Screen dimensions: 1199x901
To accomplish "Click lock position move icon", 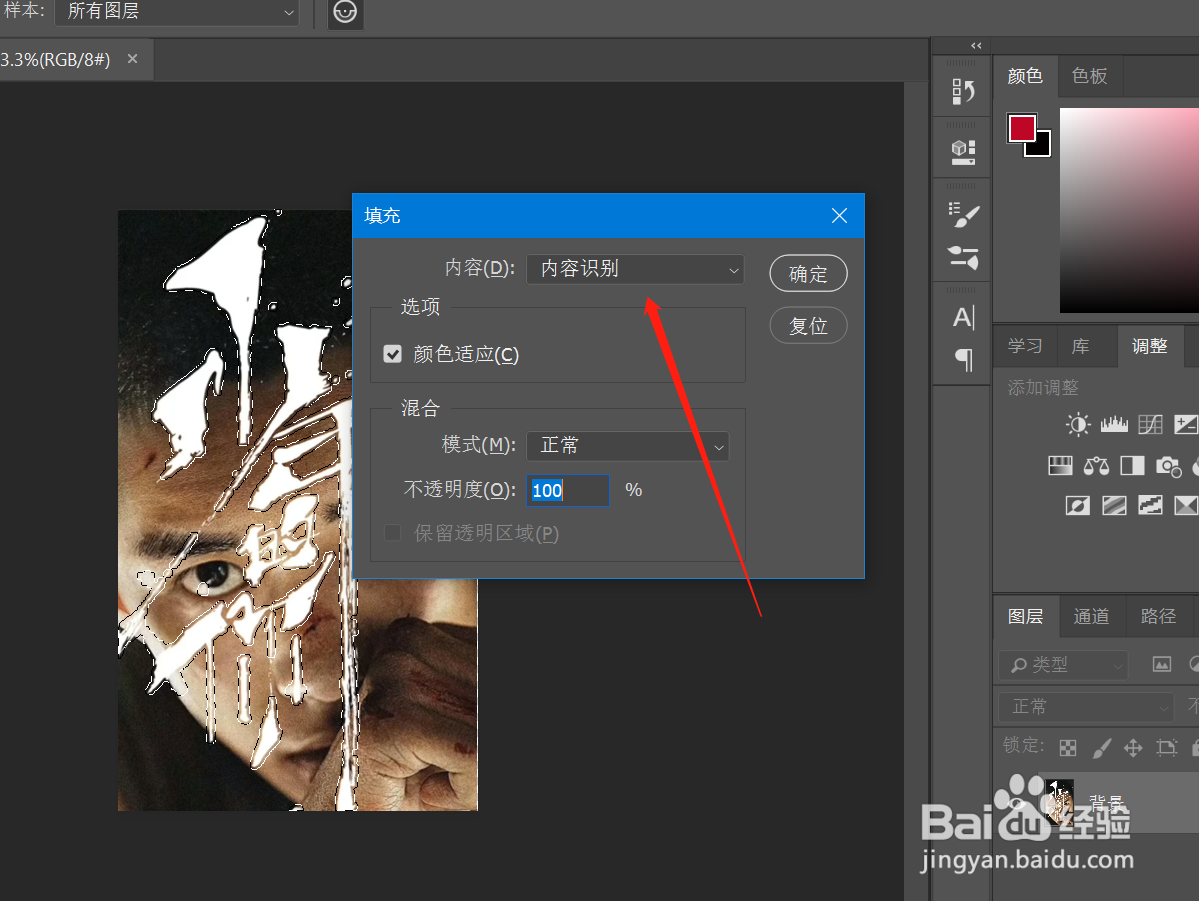I will click(1133, 747).
